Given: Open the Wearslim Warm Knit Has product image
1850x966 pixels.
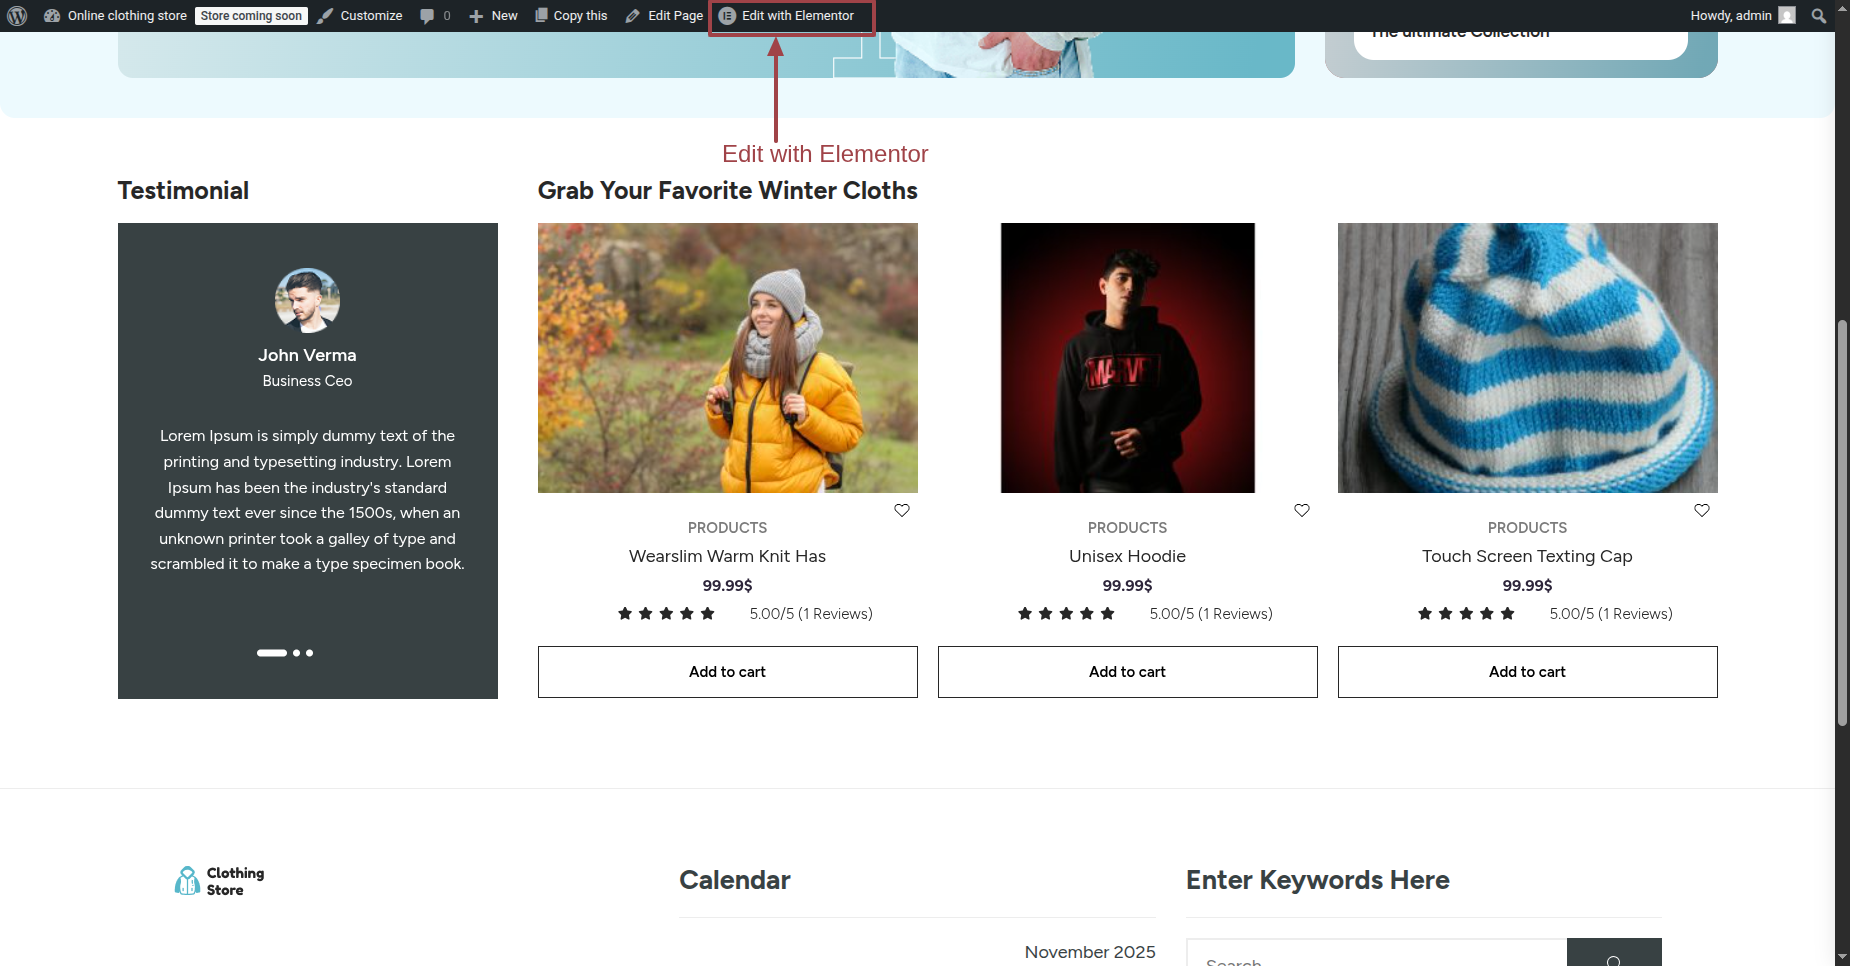Looking at the screenshot, I should click(727, 358).
